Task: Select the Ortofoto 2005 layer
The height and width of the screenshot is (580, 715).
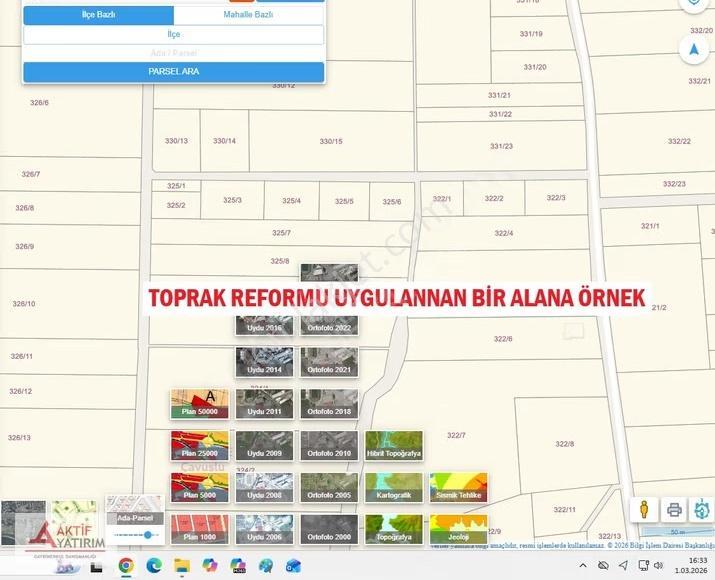Action: coord(329,488)
